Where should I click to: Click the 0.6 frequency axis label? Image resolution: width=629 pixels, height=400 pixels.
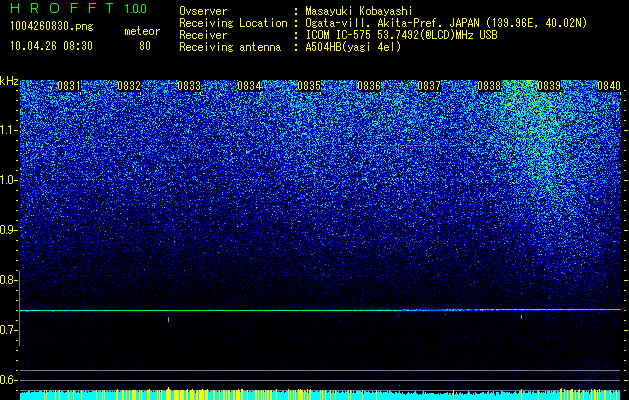pos(8,380)
